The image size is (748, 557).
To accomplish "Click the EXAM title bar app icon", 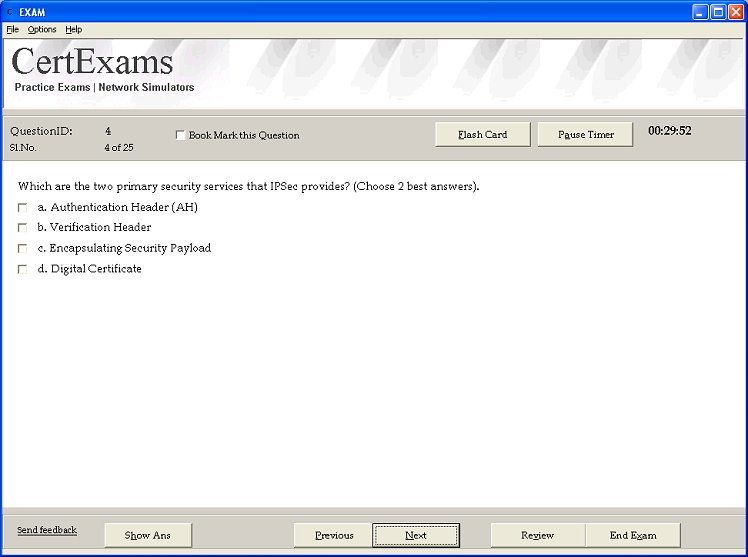I will pos(10,11).
